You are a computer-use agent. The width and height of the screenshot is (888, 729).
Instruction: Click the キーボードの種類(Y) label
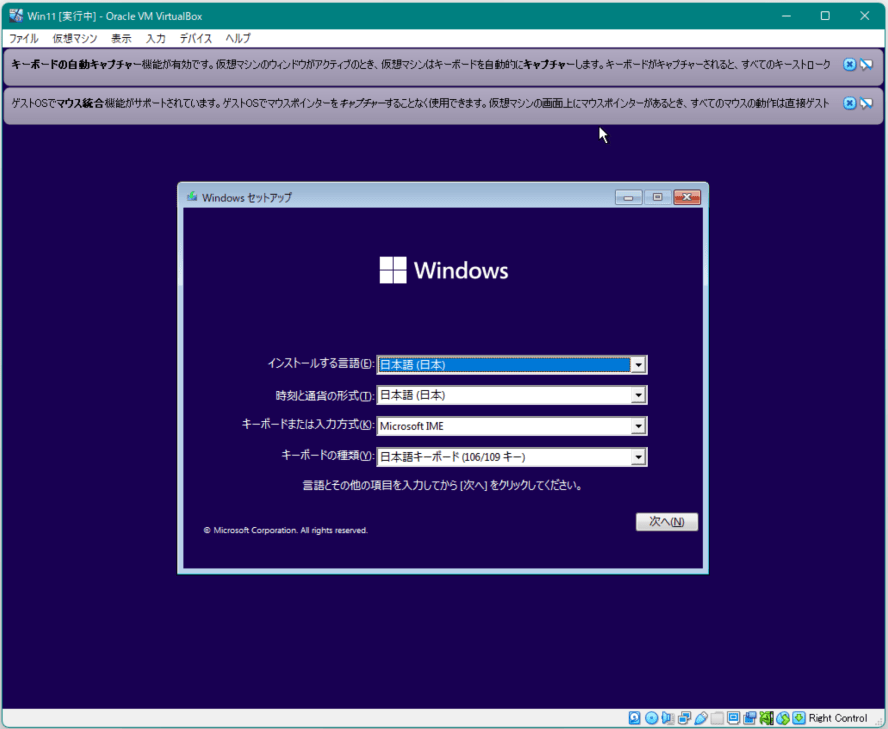[328, 455]
